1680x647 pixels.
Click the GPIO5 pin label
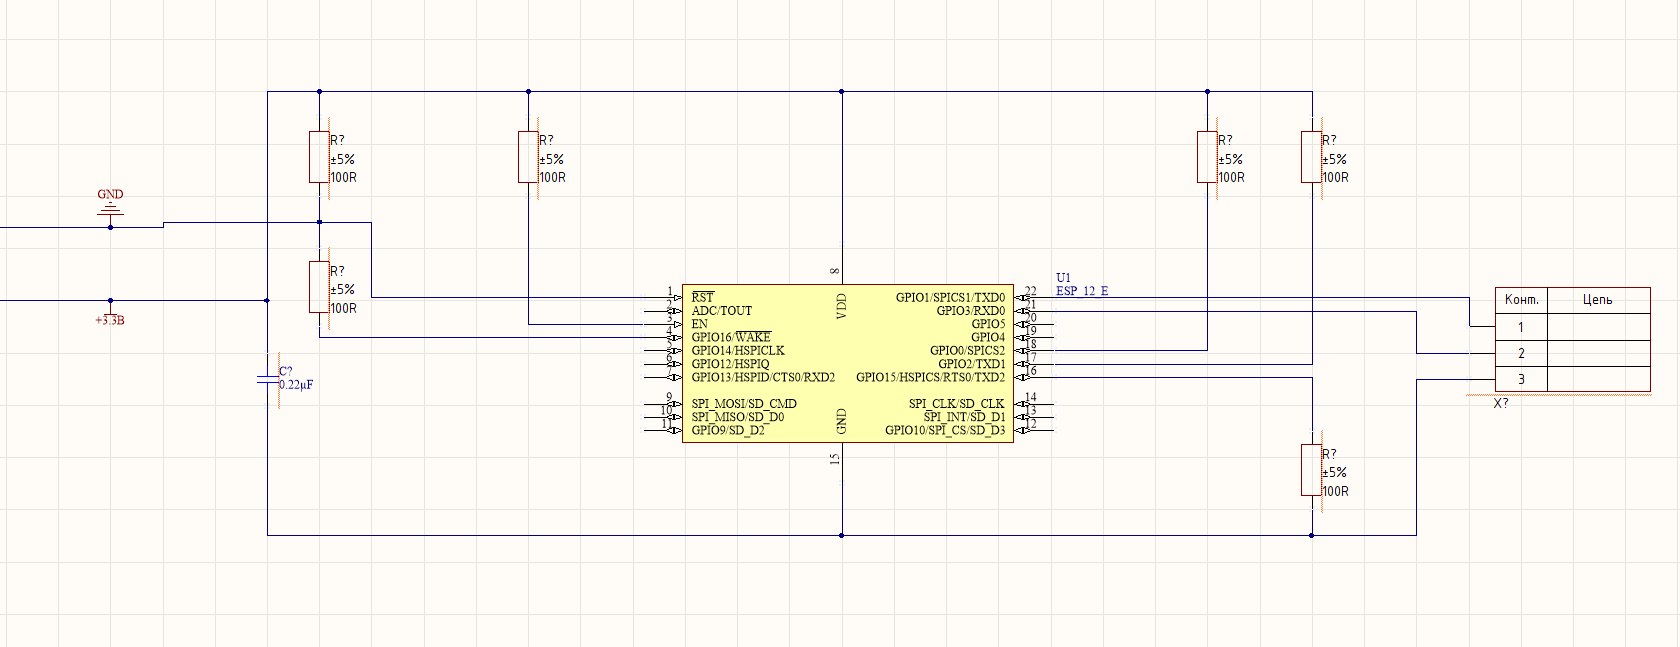pos(988,324)
